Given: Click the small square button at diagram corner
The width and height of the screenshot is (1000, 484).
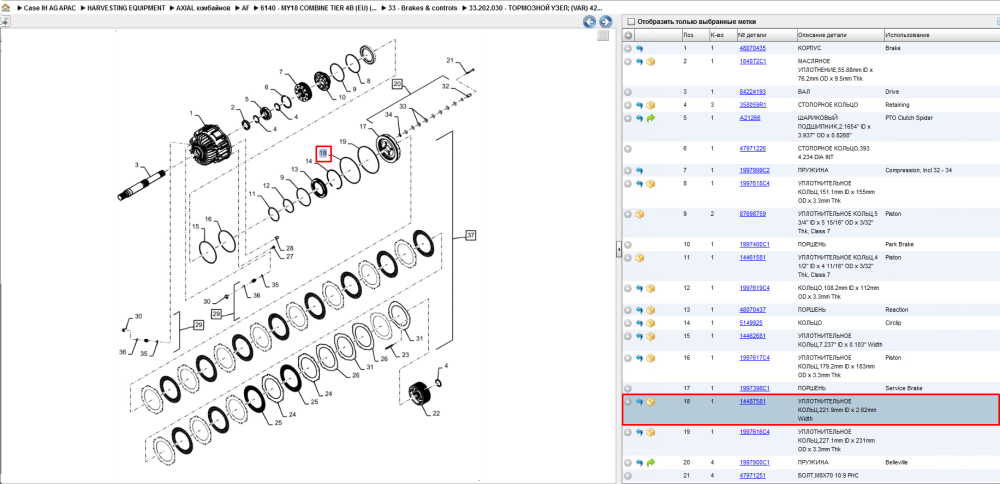Looking at the screenshot, I should pos(603,36).
